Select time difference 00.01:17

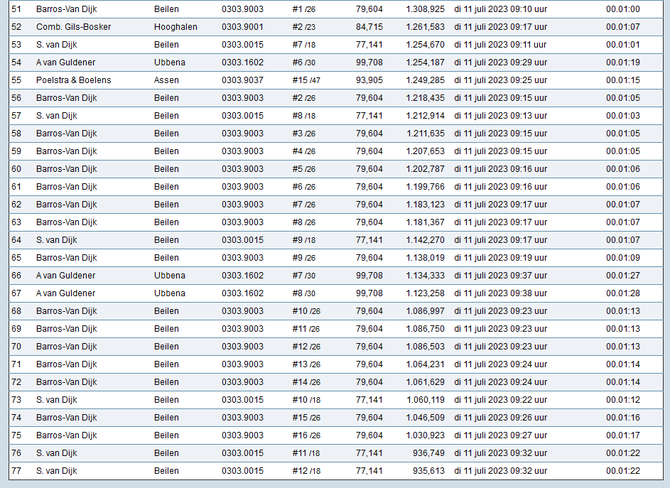[x=623, y=435]
